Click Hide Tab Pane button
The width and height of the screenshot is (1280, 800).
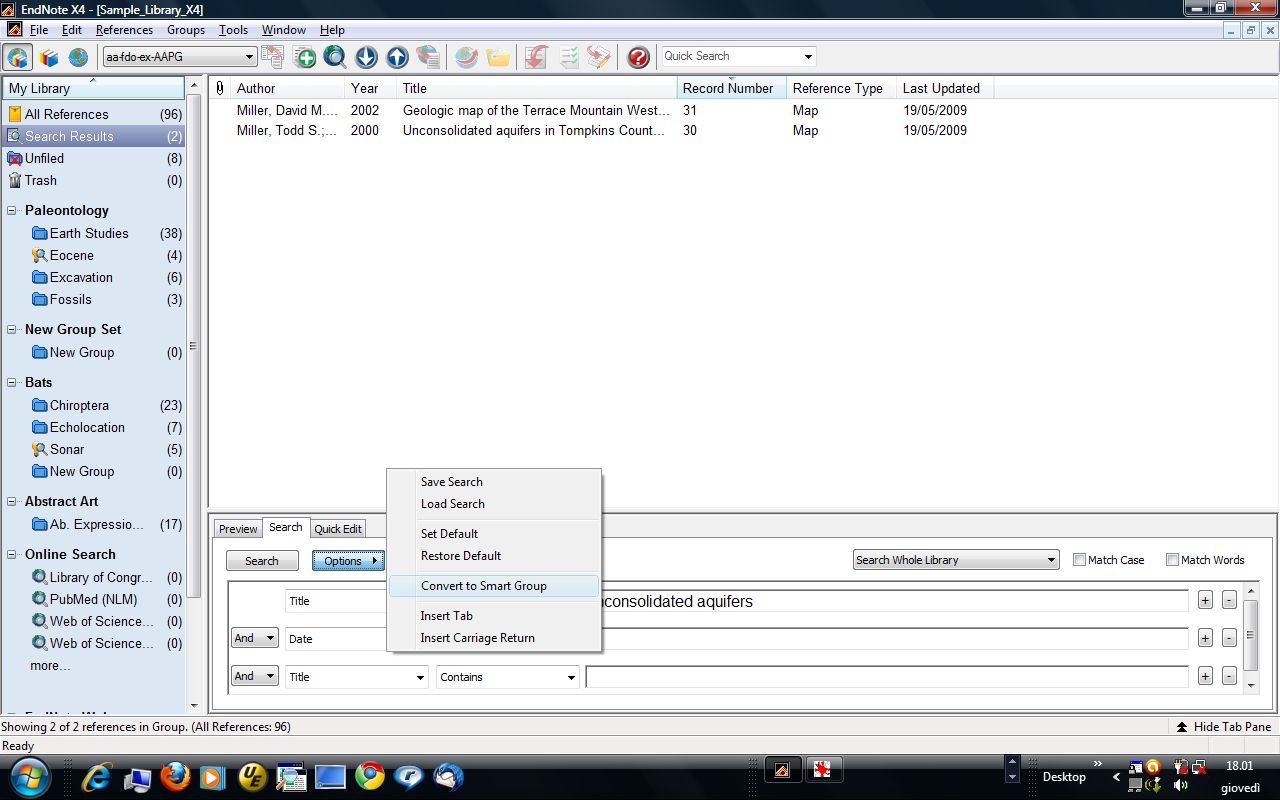(x=1224, y=727)
